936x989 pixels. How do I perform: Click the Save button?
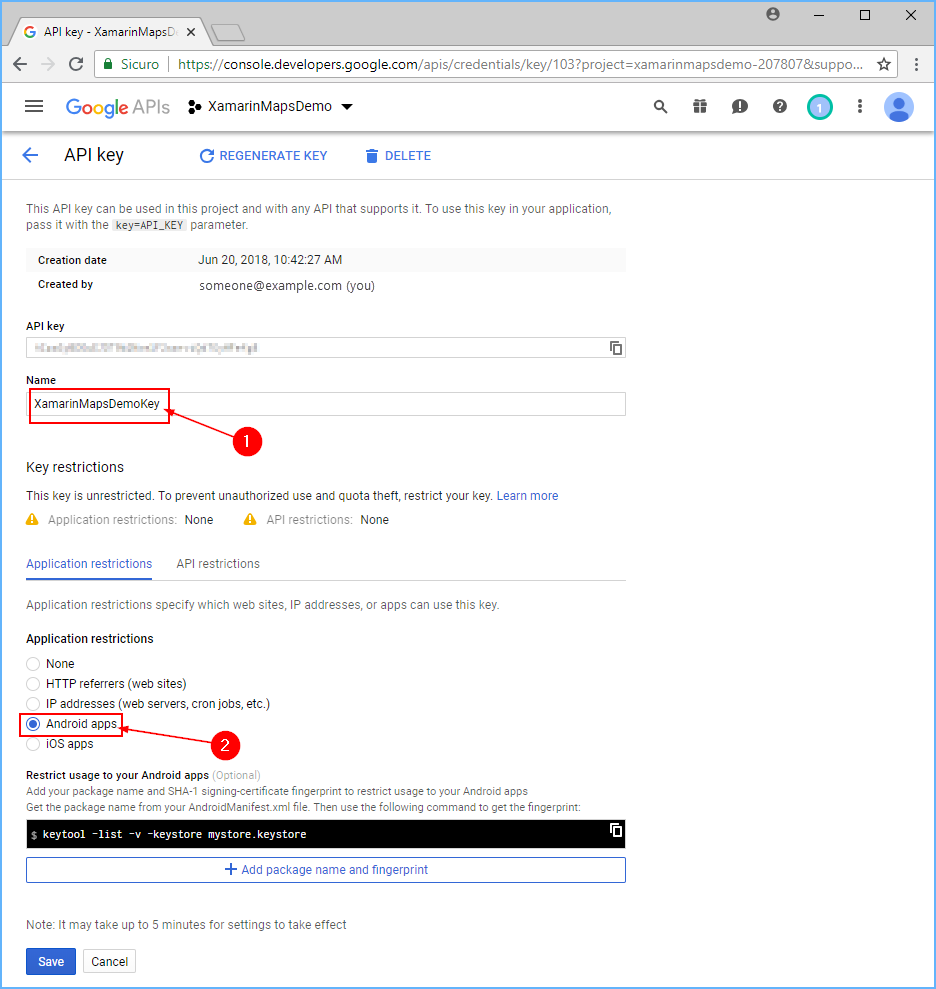point(51,961)
